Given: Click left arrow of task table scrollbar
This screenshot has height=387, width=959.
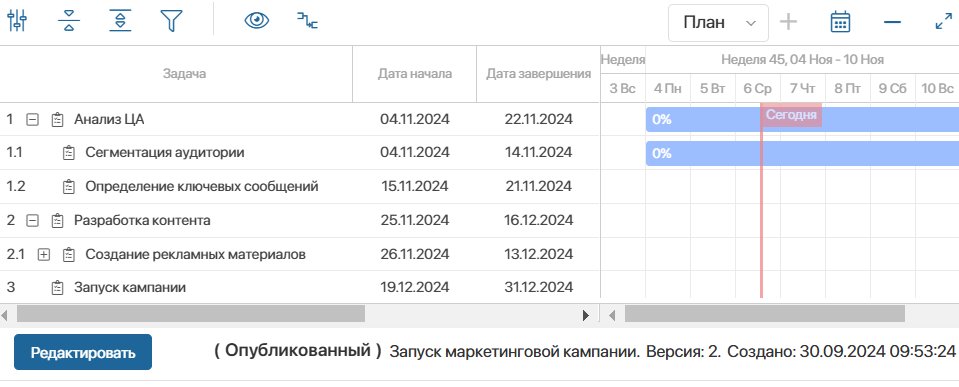Looking at the screenshot, I should pos(5,314).
